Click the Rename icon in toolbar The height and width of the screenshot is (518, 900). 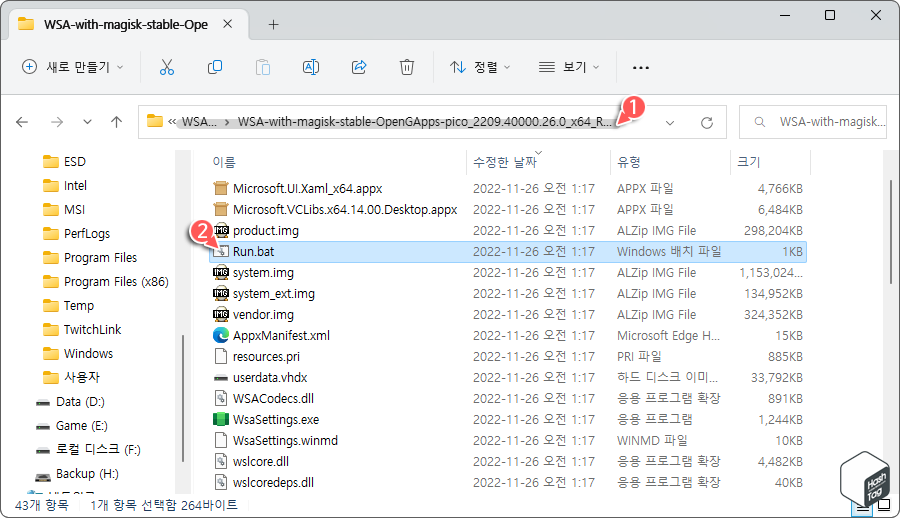[x=311, y=67]
